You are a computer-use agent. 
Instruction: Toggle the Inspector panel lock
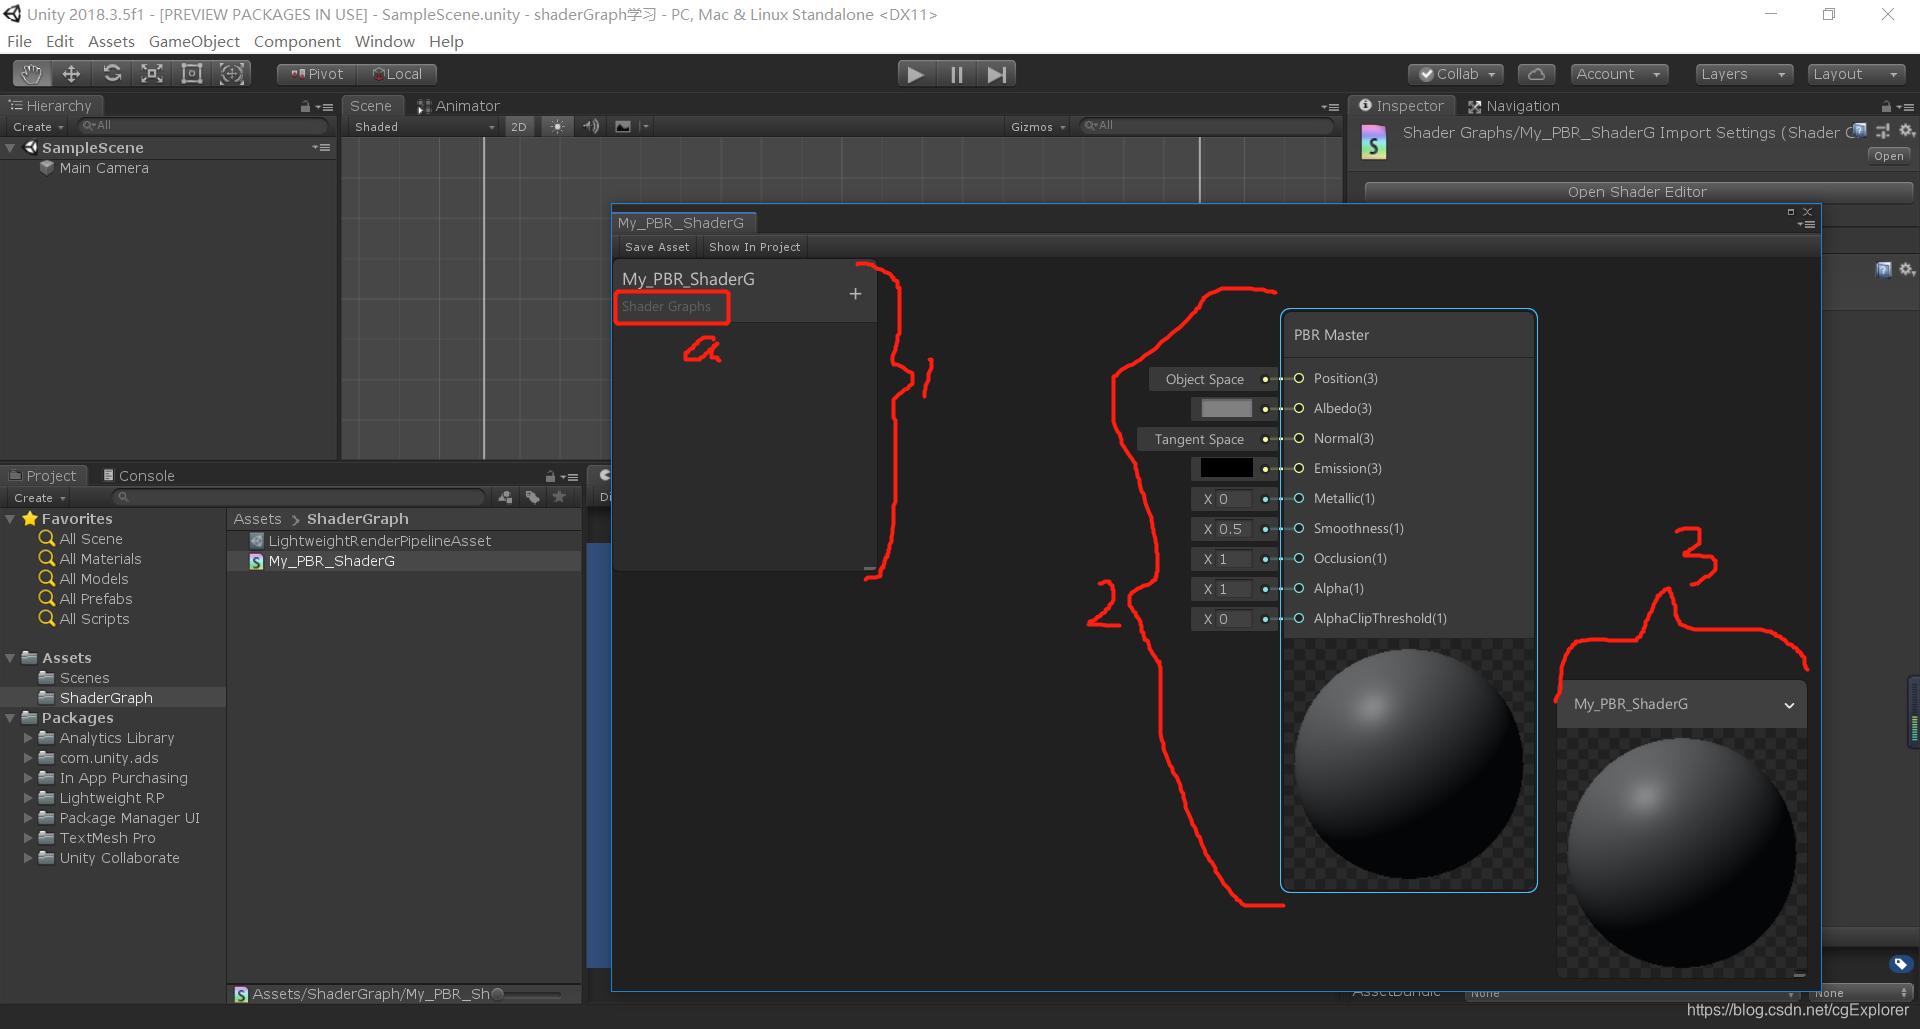coord(1886,106)
